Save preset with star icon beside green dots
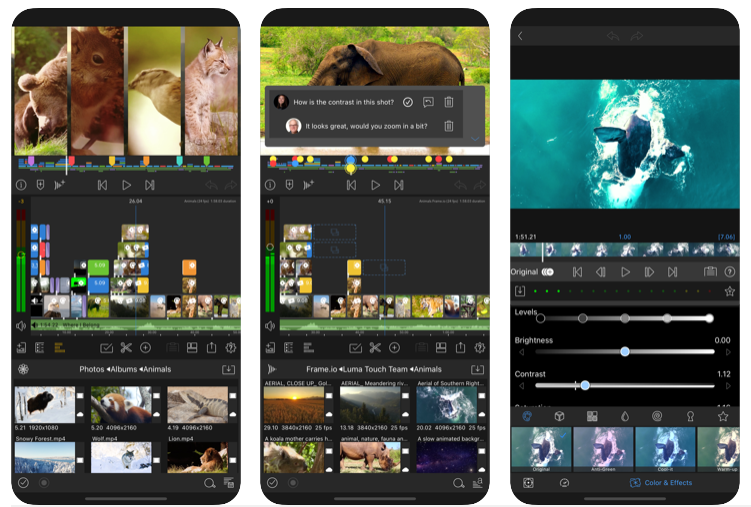 729,291
